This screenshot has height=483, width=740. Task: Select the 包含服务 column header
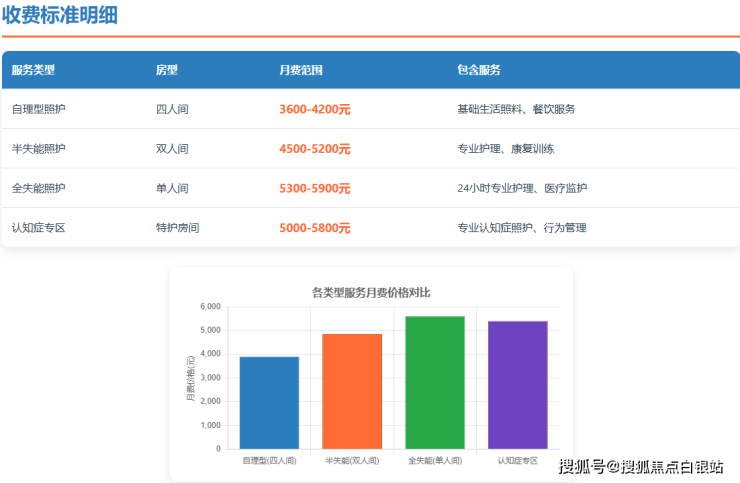pos(478,70)
